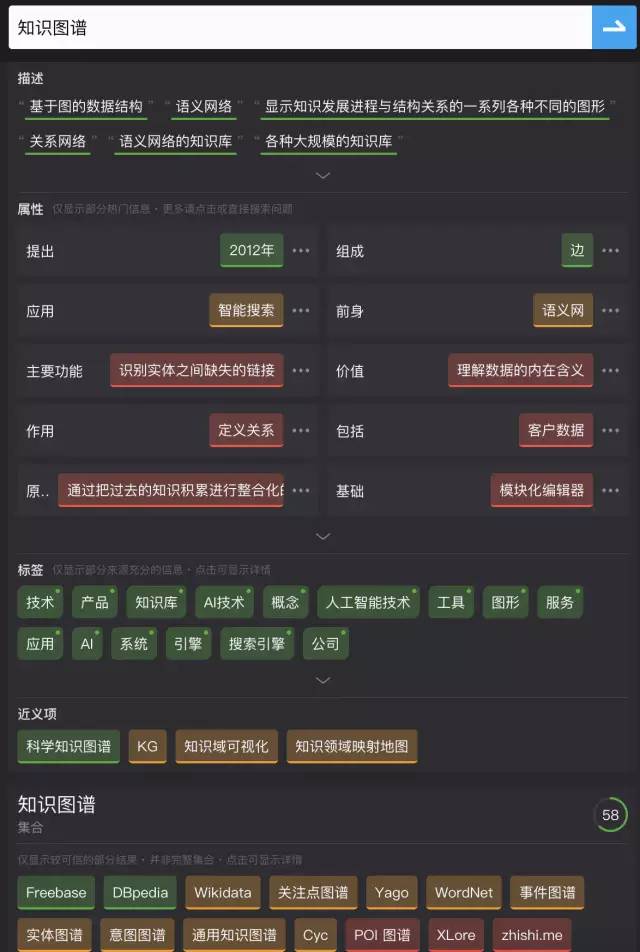Click the dots next to 模块化编辑器
The height and width of the screenshot is (952, 640).
click(611, 491)
